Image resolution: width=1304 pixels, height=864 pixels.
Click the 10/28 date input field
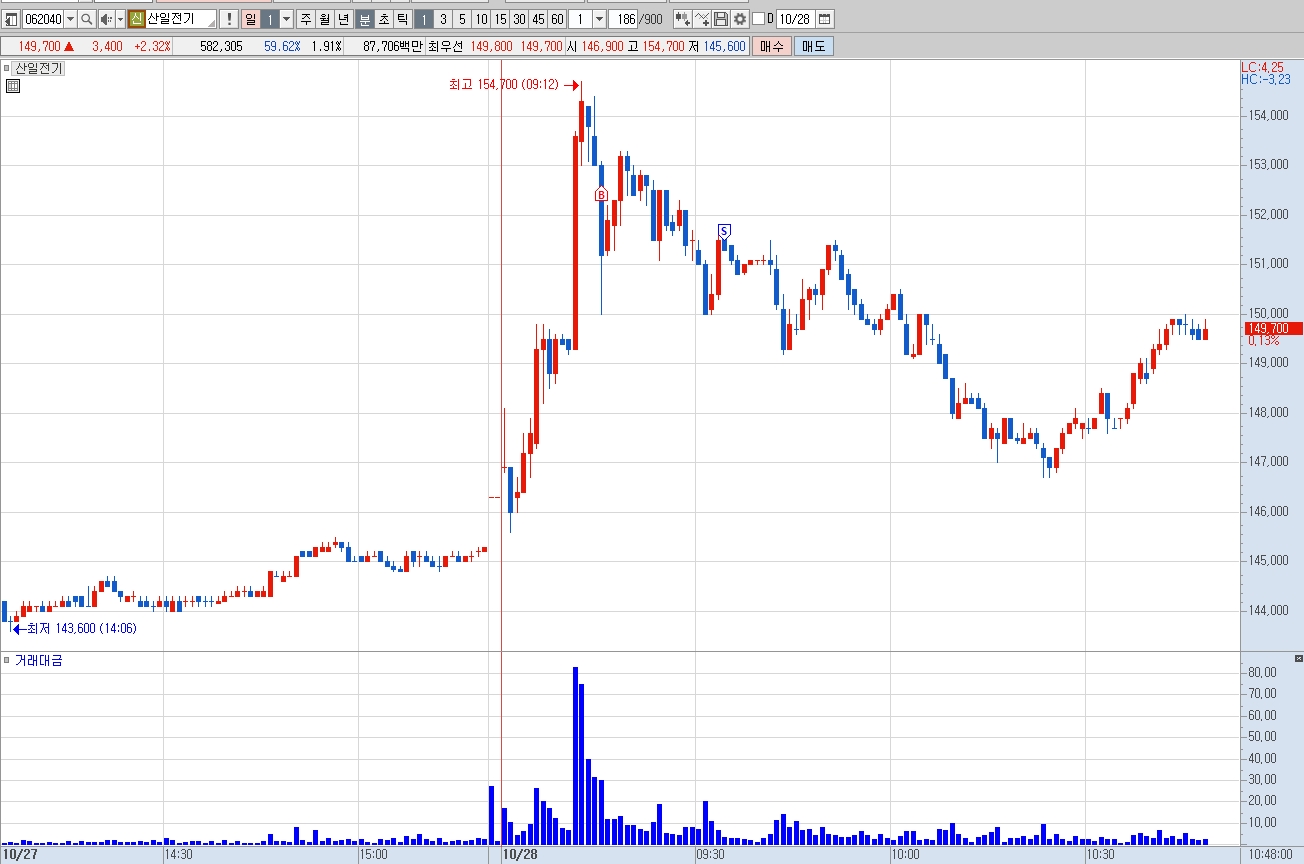click(x=794, y=19)
